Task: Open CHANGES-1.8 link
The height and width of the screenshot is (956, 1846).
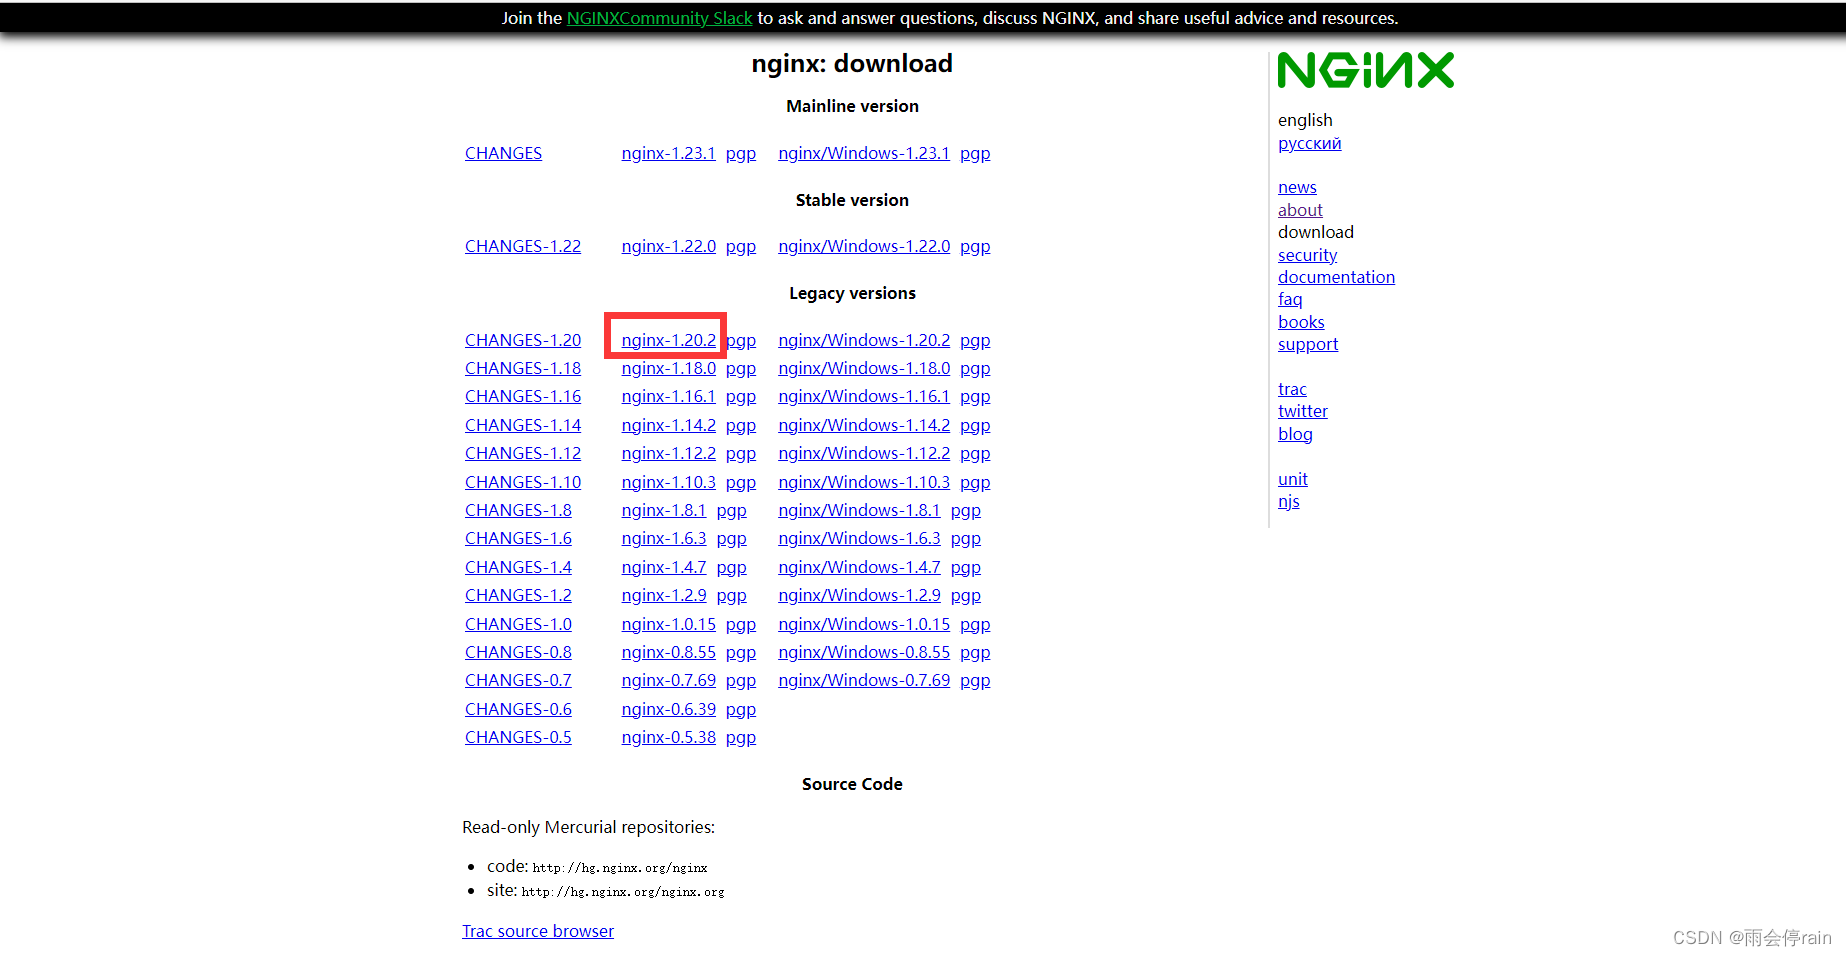Action: click(x=518, y=510)
